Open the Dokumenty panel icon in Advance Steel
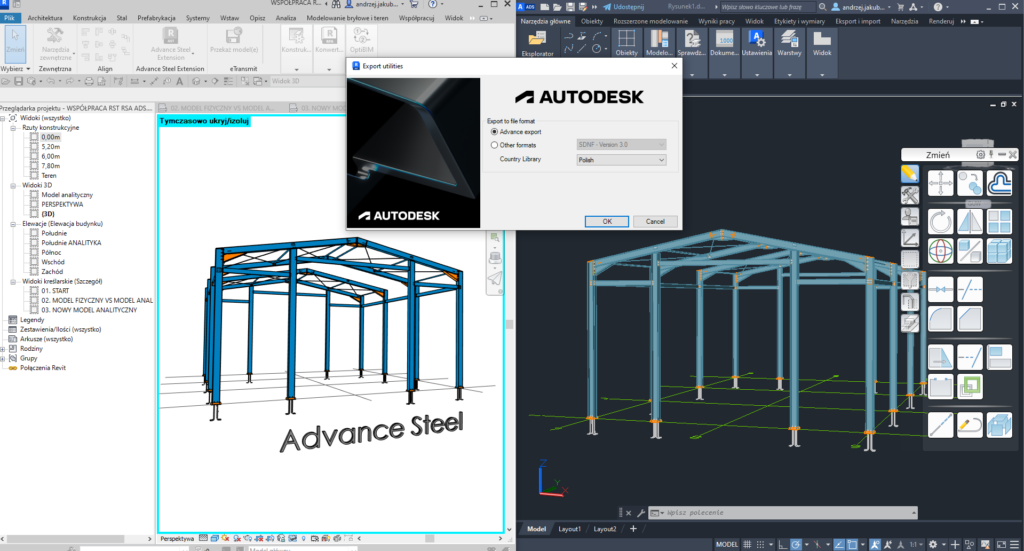 (724, 43)
